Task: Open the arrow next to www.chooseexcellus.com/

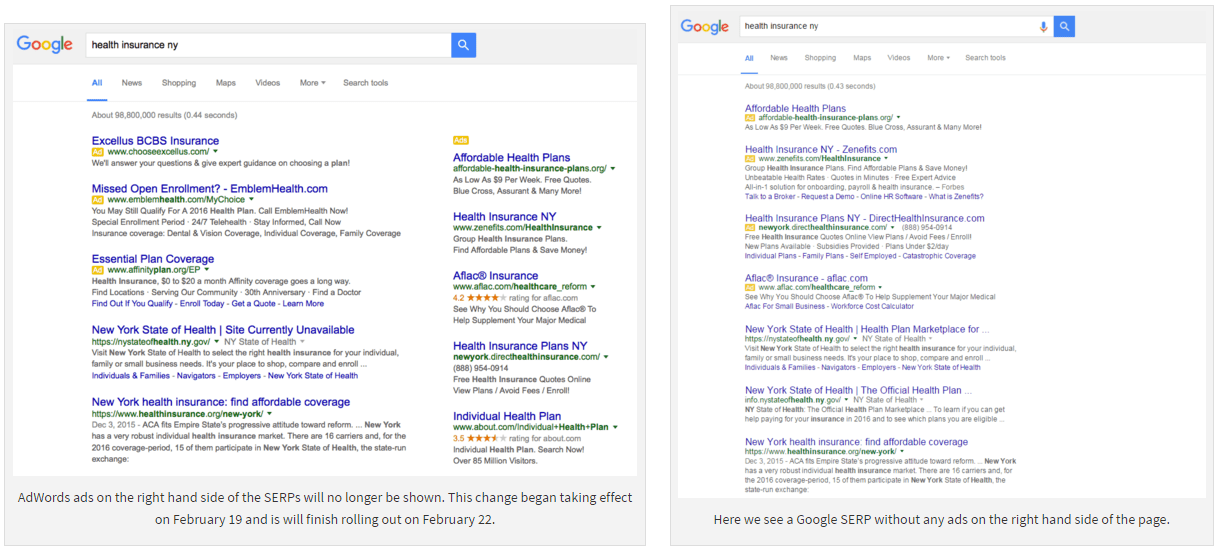Action: [x=215, y=152]
